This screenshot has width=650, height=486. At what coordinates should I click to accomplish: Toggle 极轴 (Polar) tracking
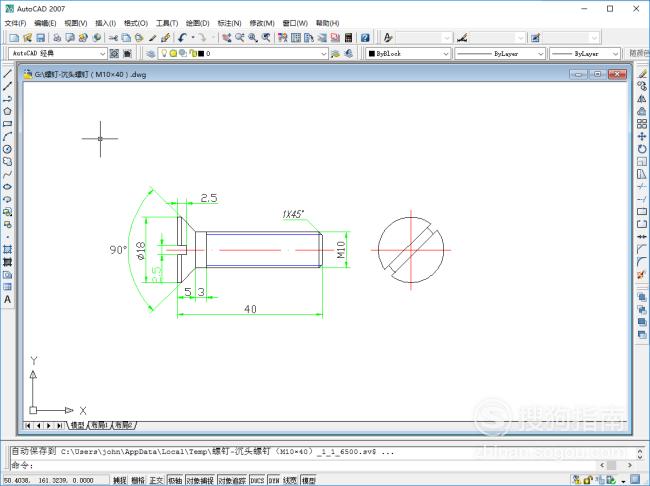click(x=175, y=480)
